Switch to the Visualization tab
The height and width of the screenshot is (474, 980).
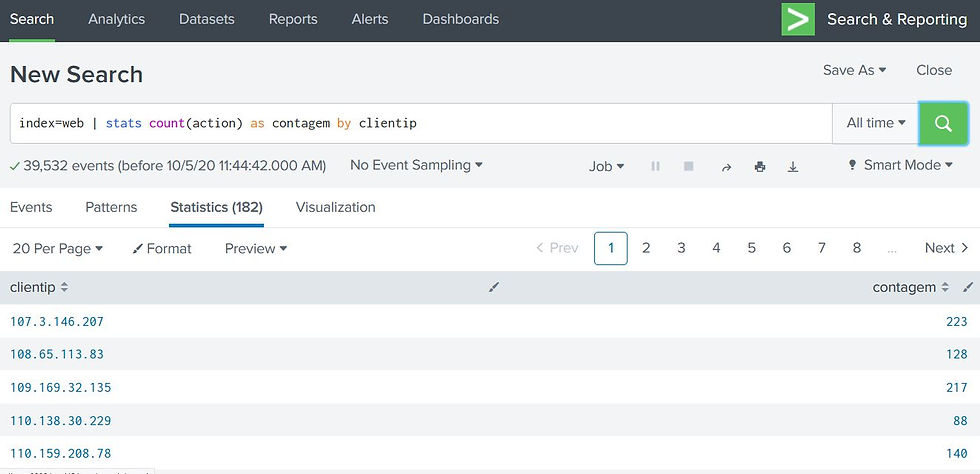[336, 207]
